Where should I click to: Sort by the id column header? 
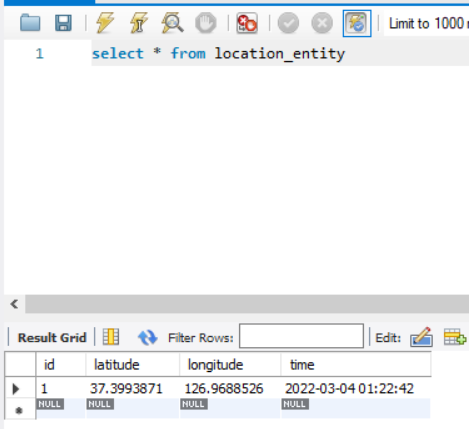pyautogui.click(x=60, y=364)
